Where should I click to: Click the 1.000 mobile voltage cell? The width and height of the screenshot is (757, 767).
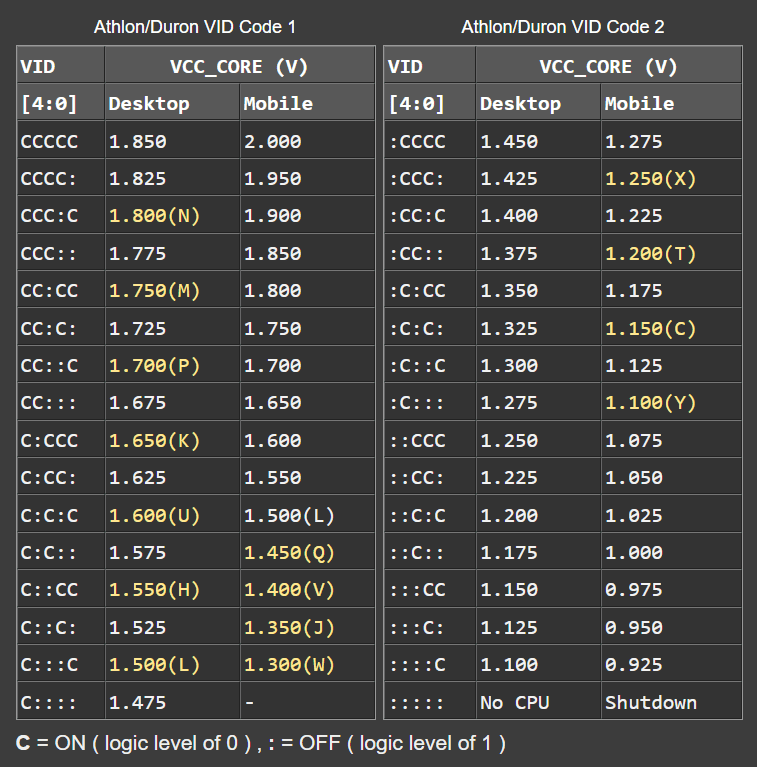click(x=671, y=553)
